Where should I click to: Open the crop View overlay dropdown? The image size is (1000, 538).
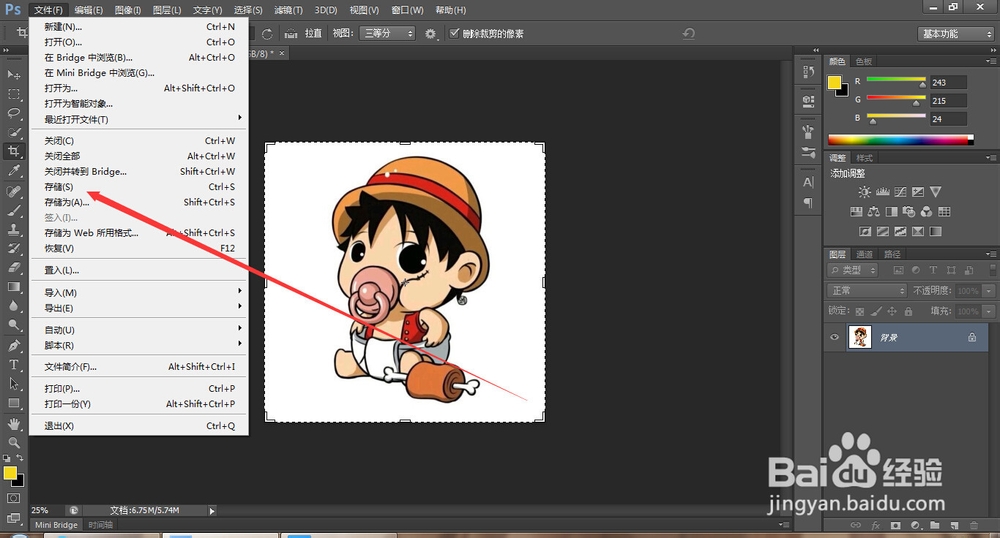(x=388, y=33)
